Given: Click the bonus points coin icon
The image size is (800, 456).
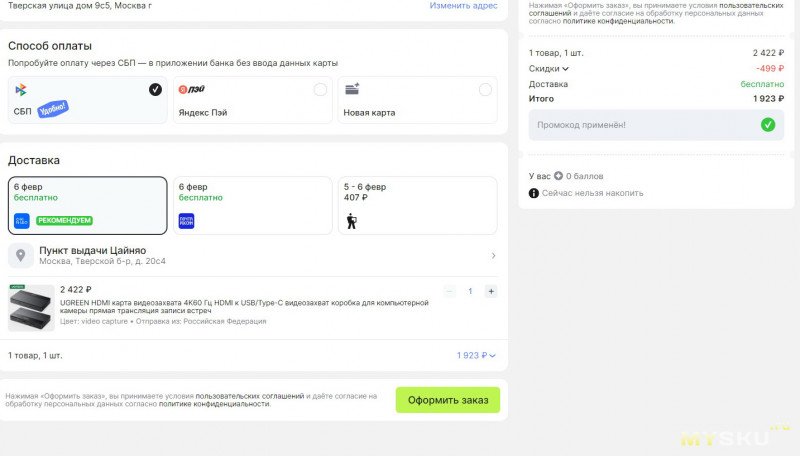Looking at the screenshot, I should point(558,176).
